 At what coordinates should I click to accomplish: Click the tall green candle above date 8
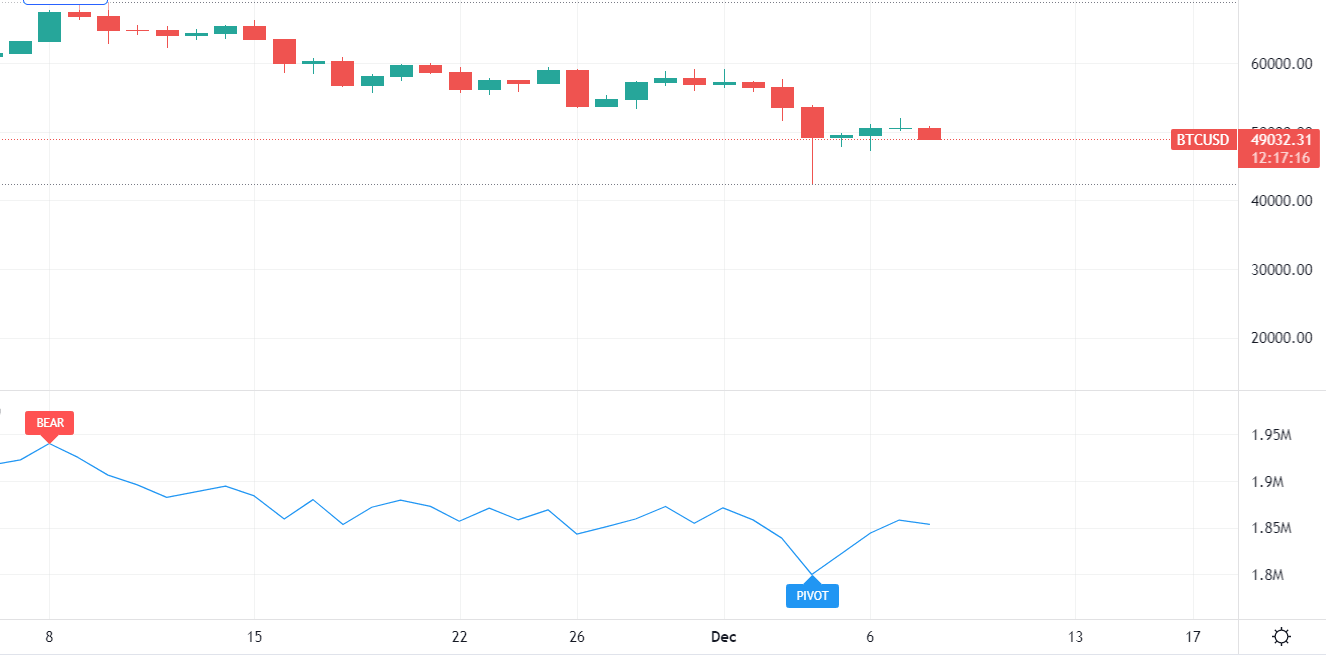49,27
